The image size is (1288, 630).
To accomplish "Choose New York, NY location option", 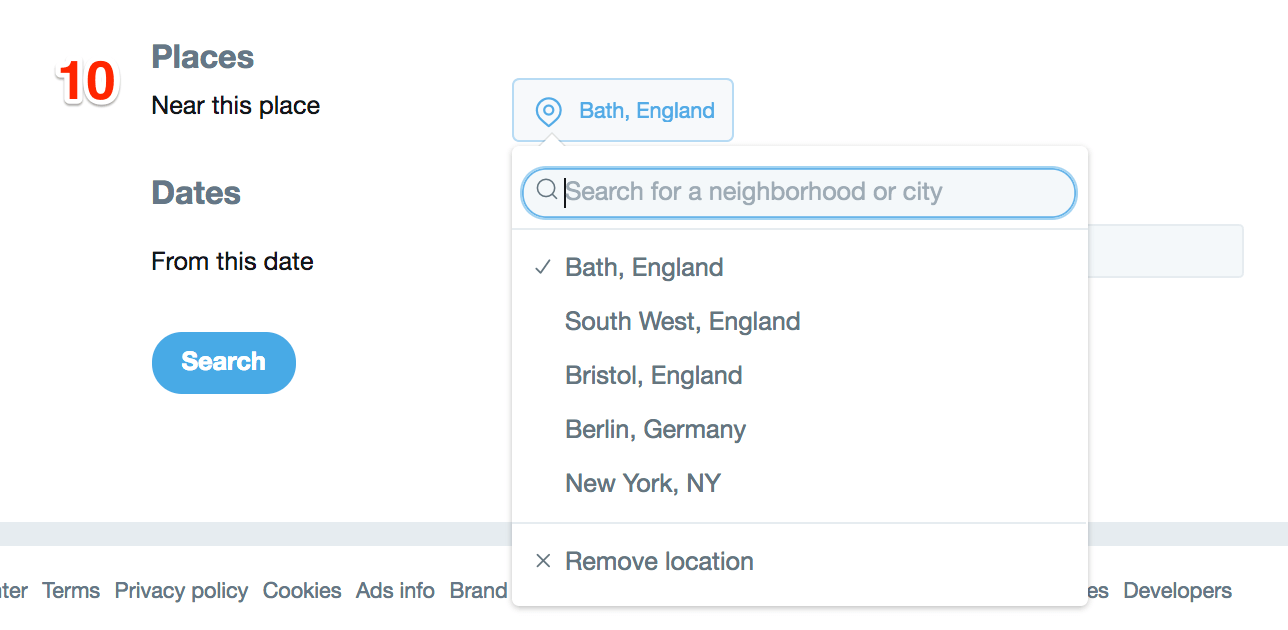I will pyautogui.click(x=642, y=483).
